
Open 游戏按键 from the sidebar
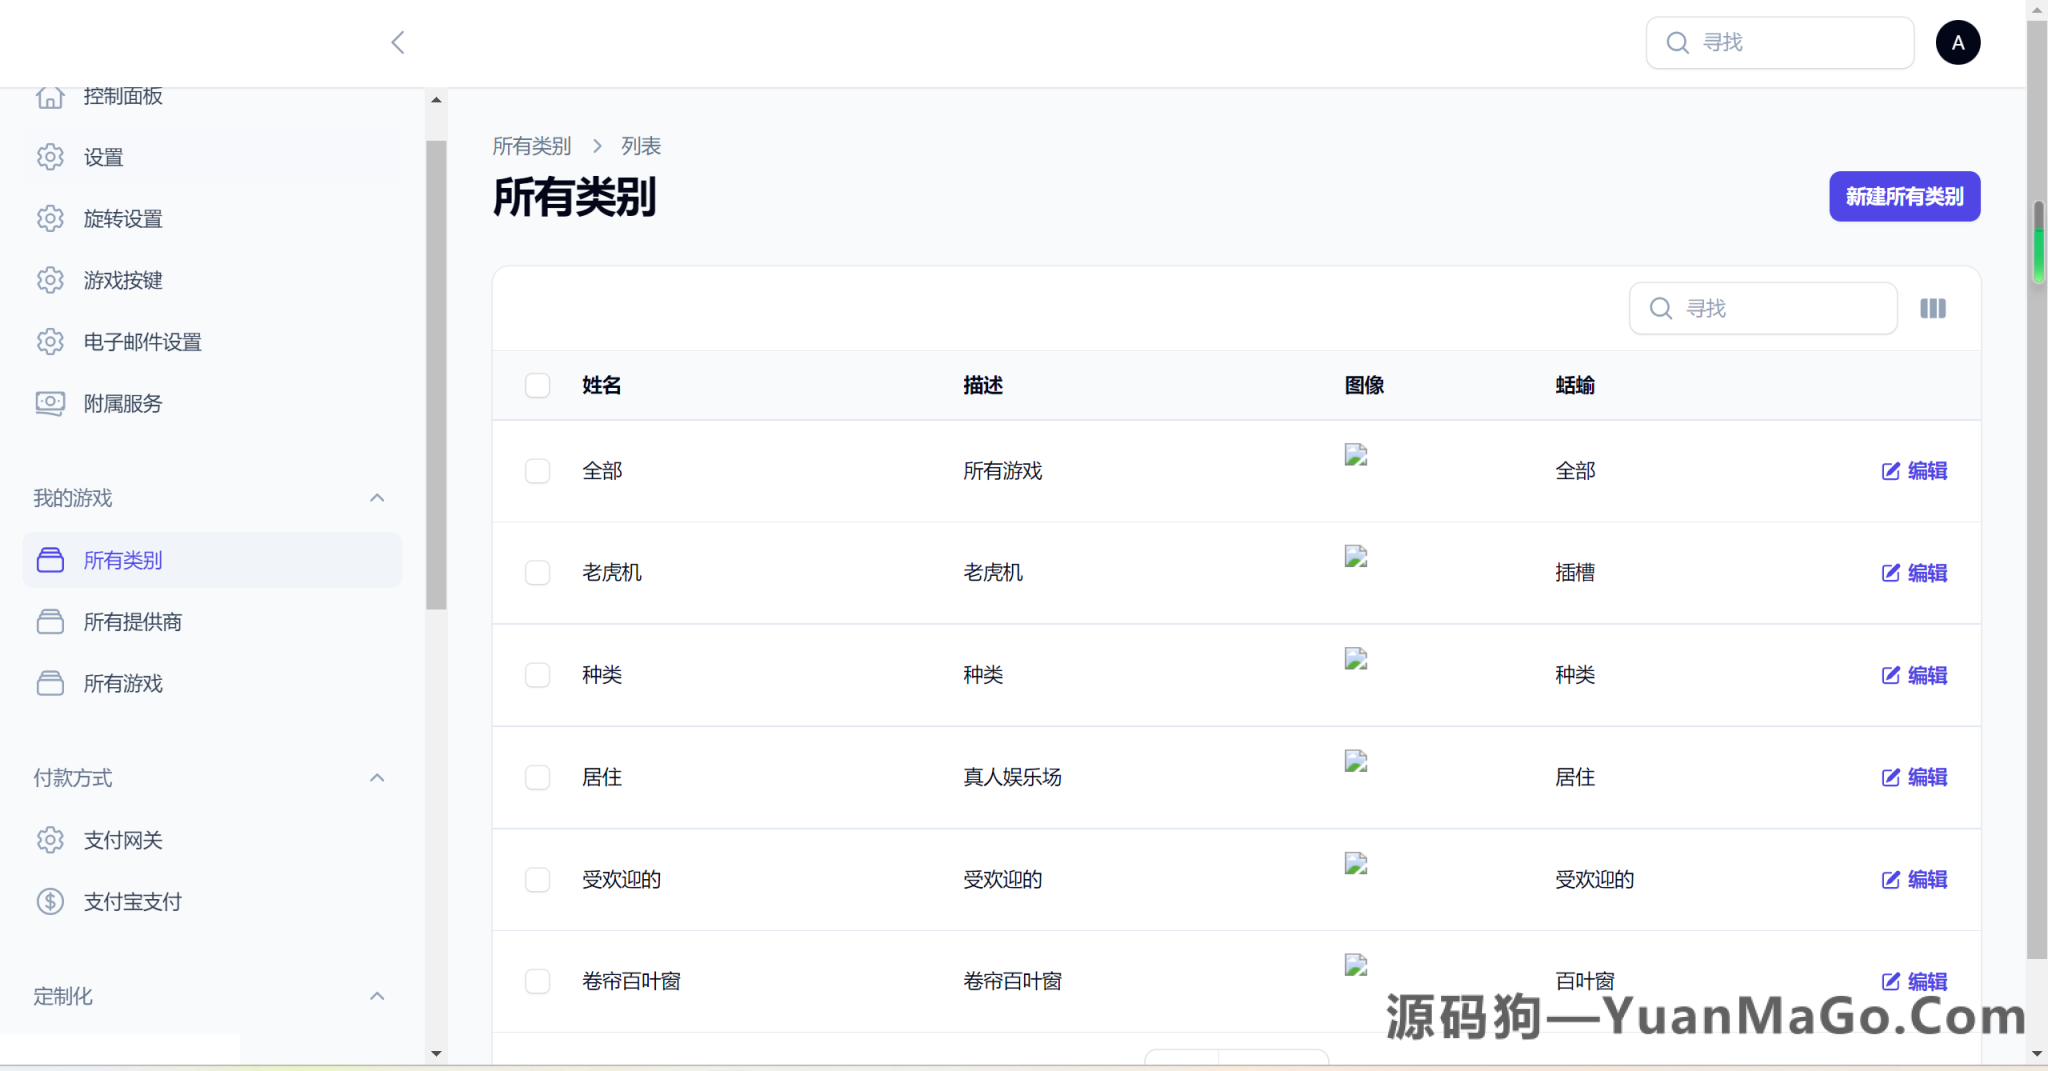(50, 280)
